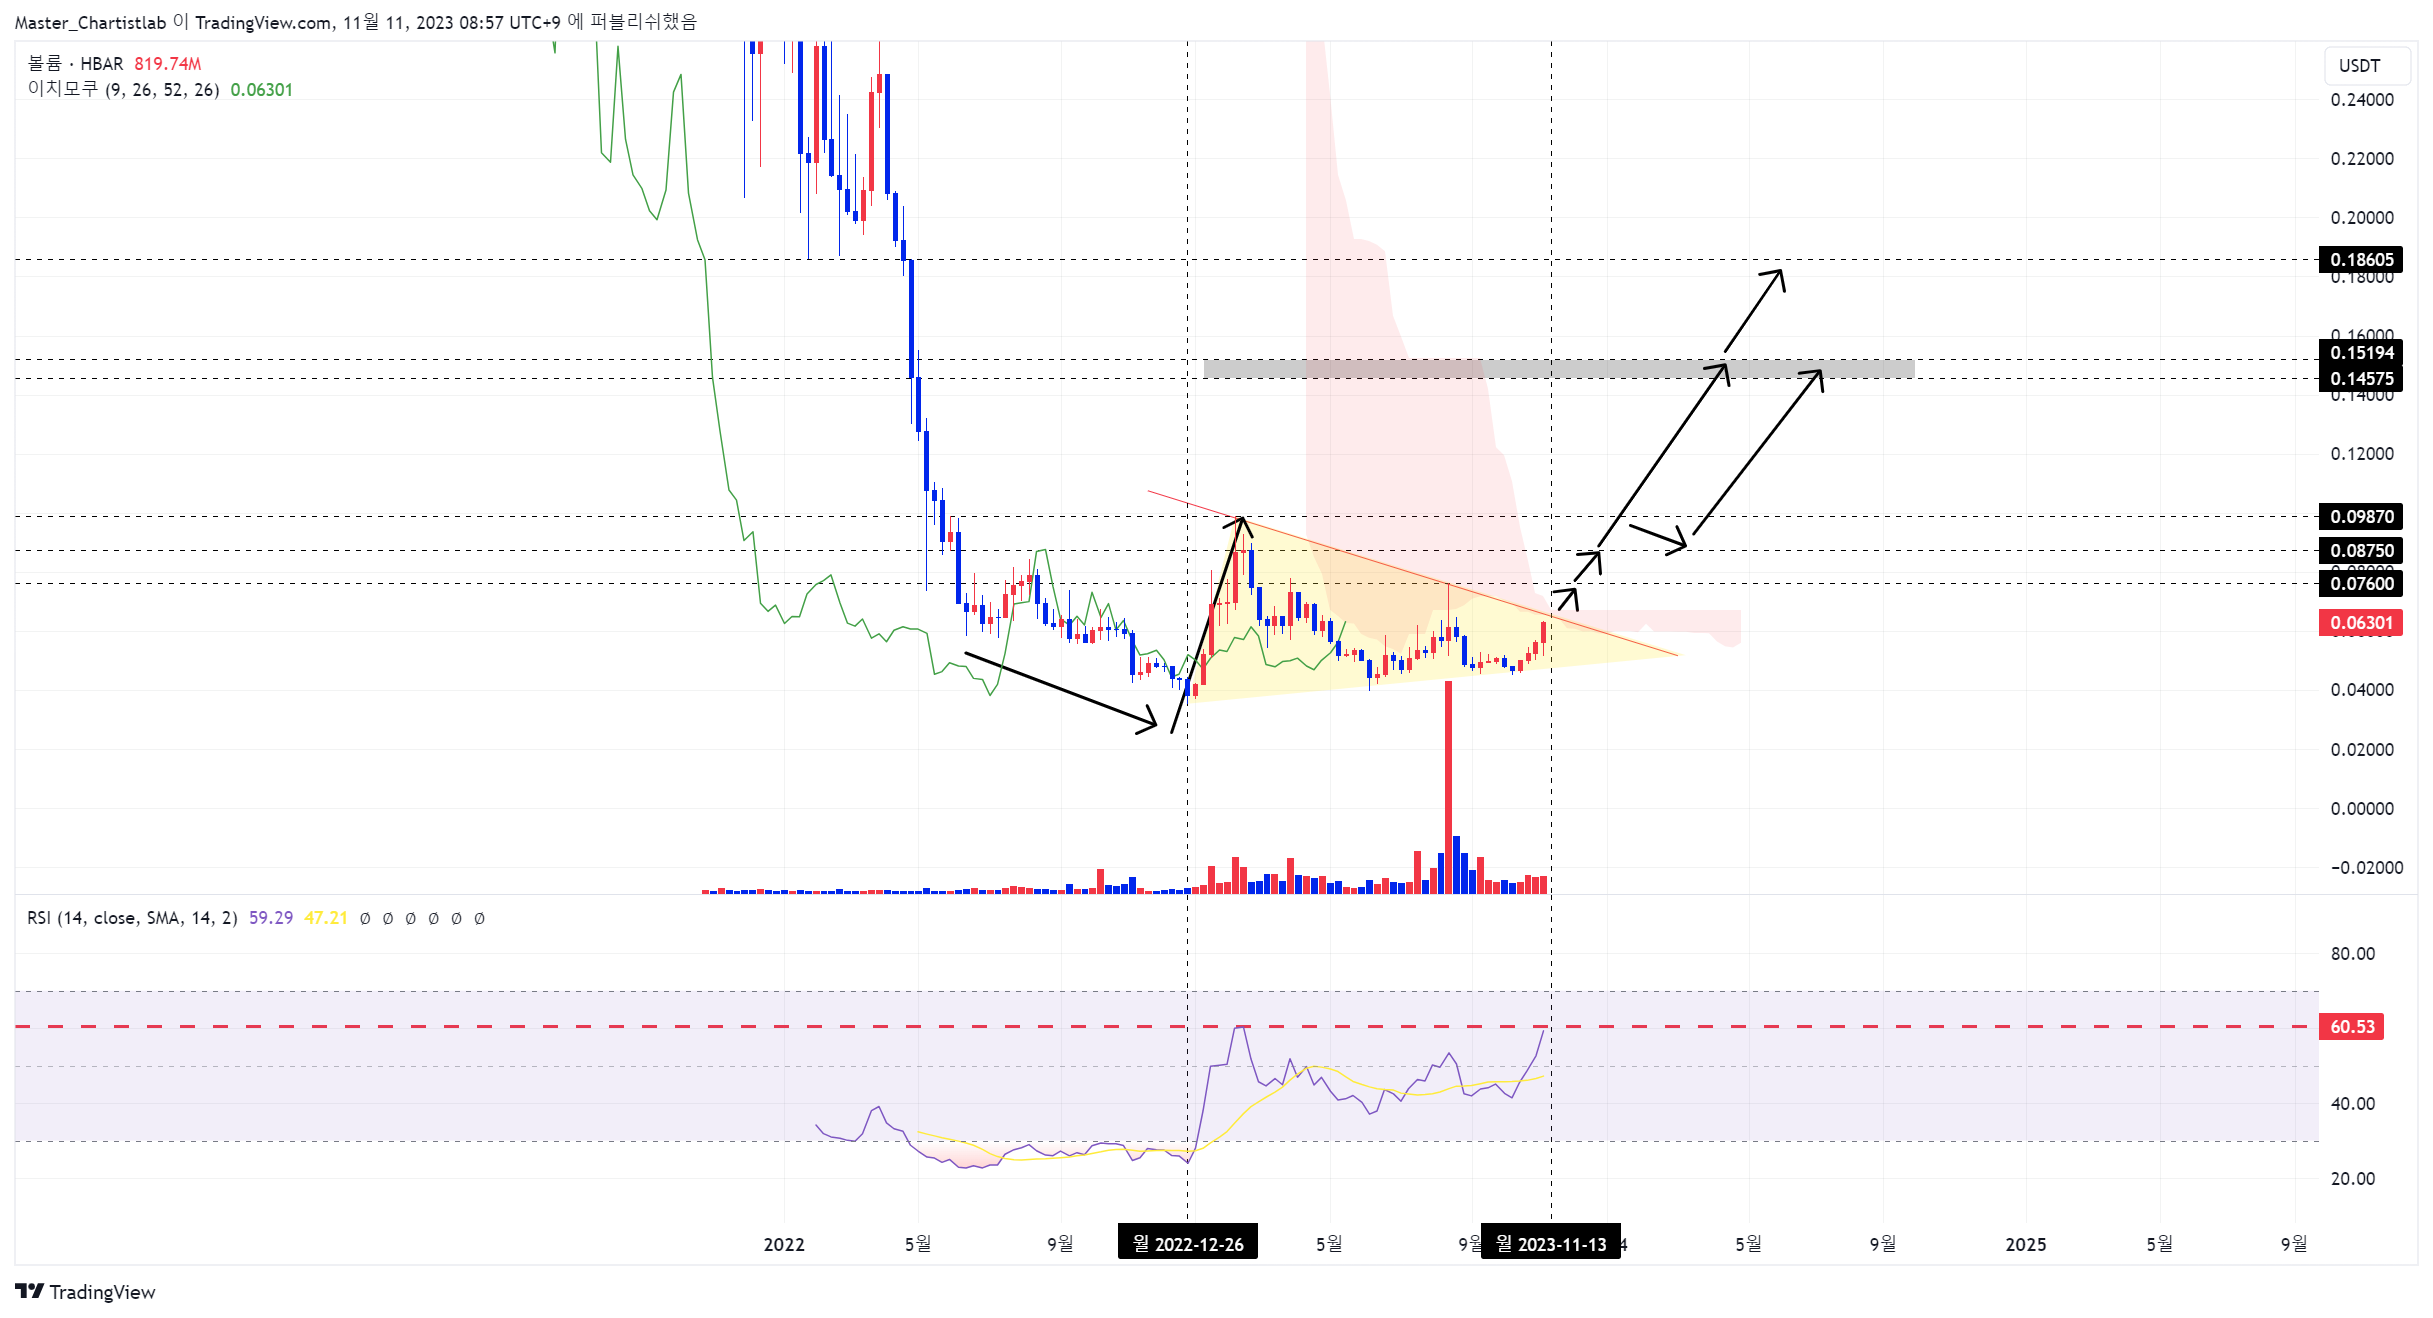Click the green Ichimoku value 0.06301

point(262,89)
